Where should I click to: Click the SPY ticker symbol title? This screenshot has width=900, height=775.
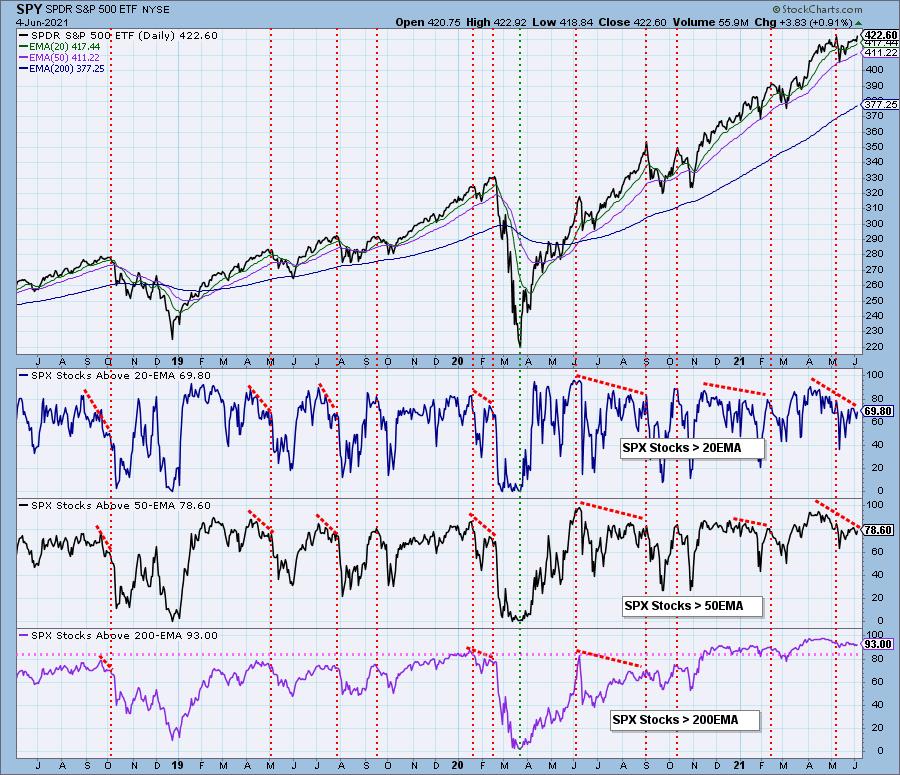(29, 9)
